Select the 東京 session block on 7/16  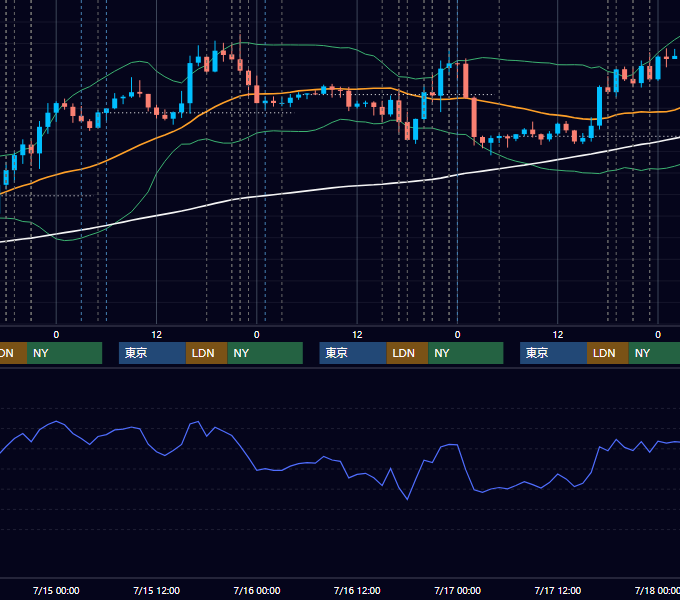353,353
